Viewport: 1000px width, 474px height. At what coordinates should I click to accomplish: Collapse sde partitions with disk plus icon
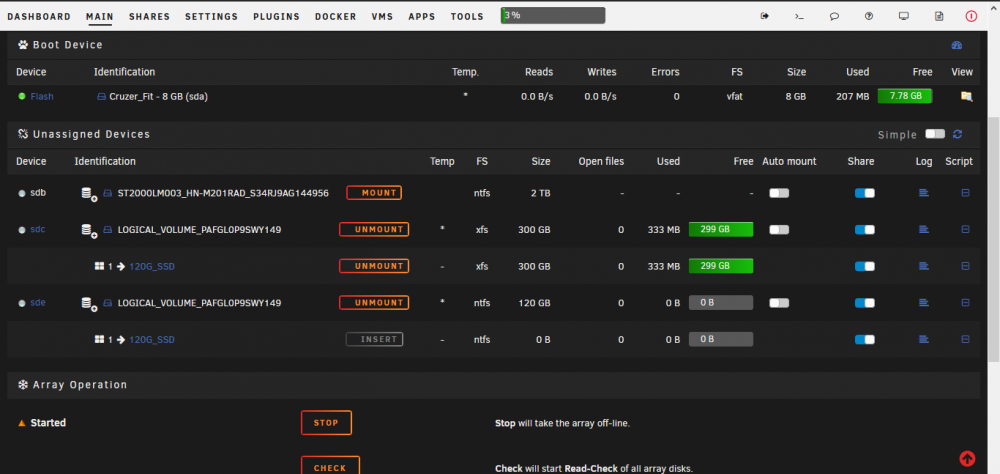(x=89, y=304)
